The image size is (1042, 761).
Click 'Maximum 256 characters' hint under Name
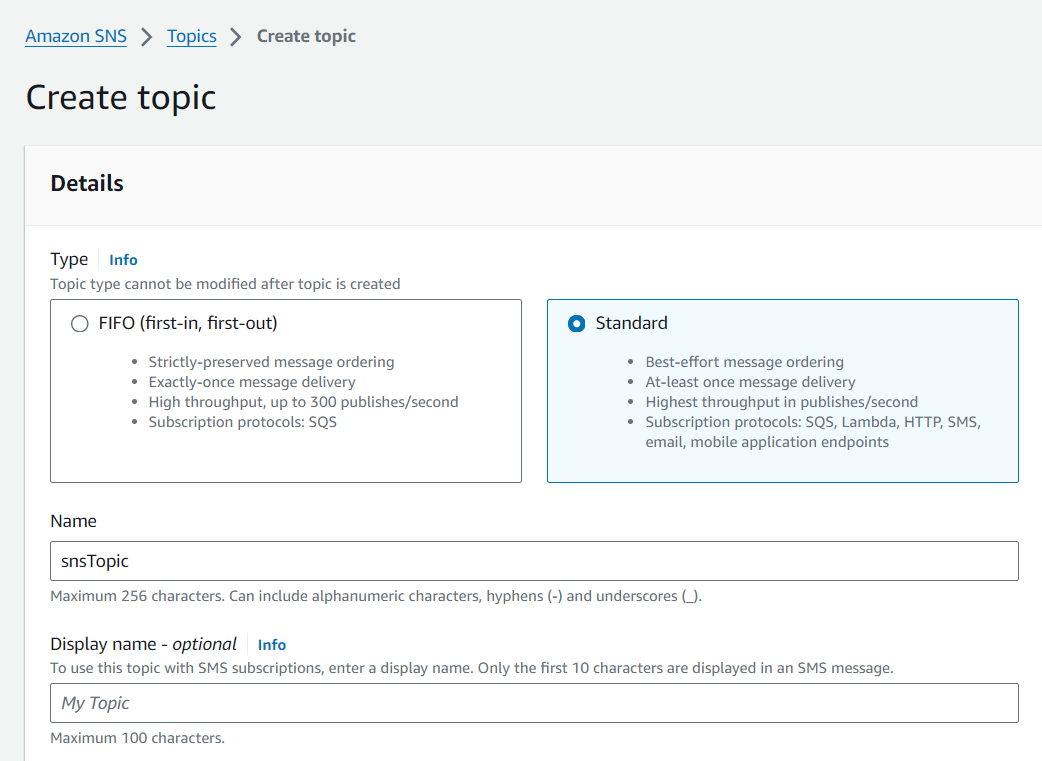[x=376, y=596]
